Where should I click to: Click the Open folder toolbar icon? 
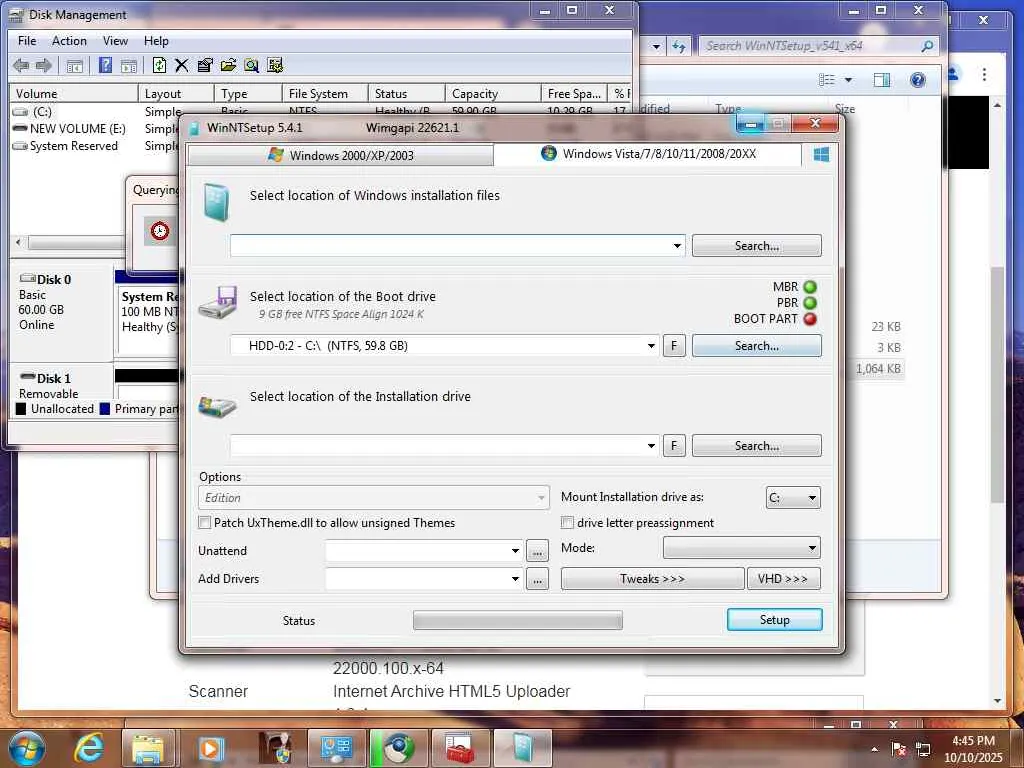[228, 65]
